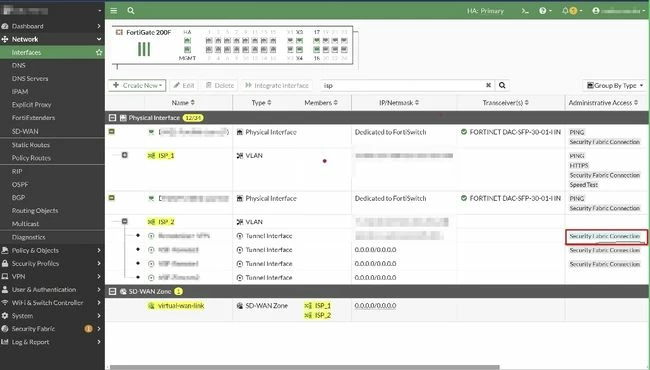Collapse the Physical Interface group
The image size is (650, 370).
(x=112, y=118)
